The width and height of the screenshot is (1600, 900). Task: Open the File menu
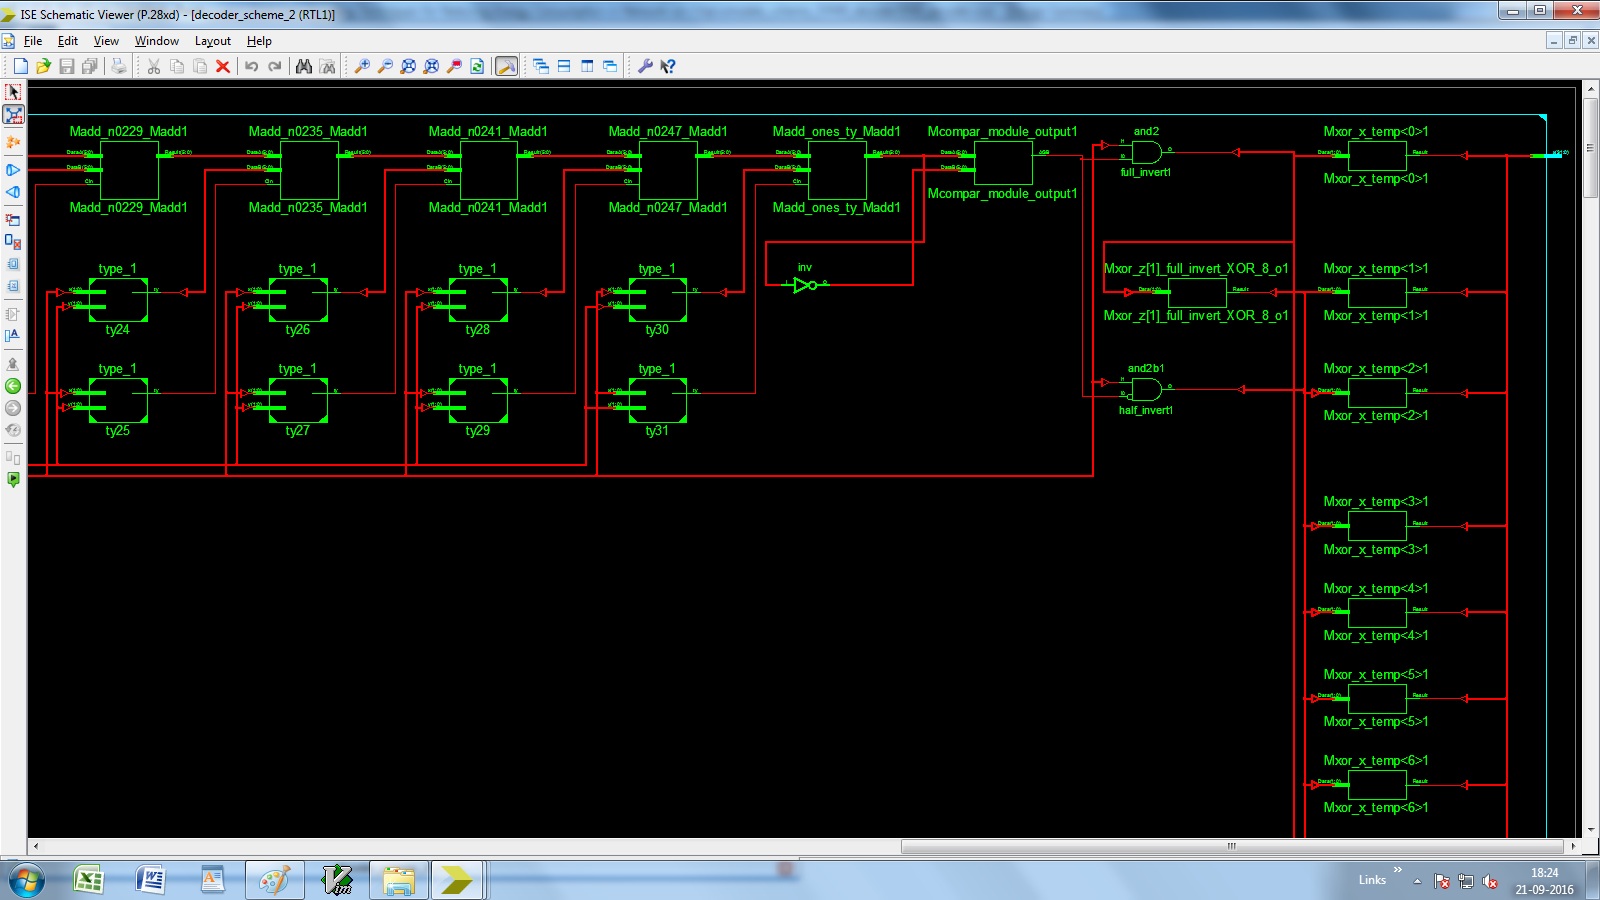(33, 41)
